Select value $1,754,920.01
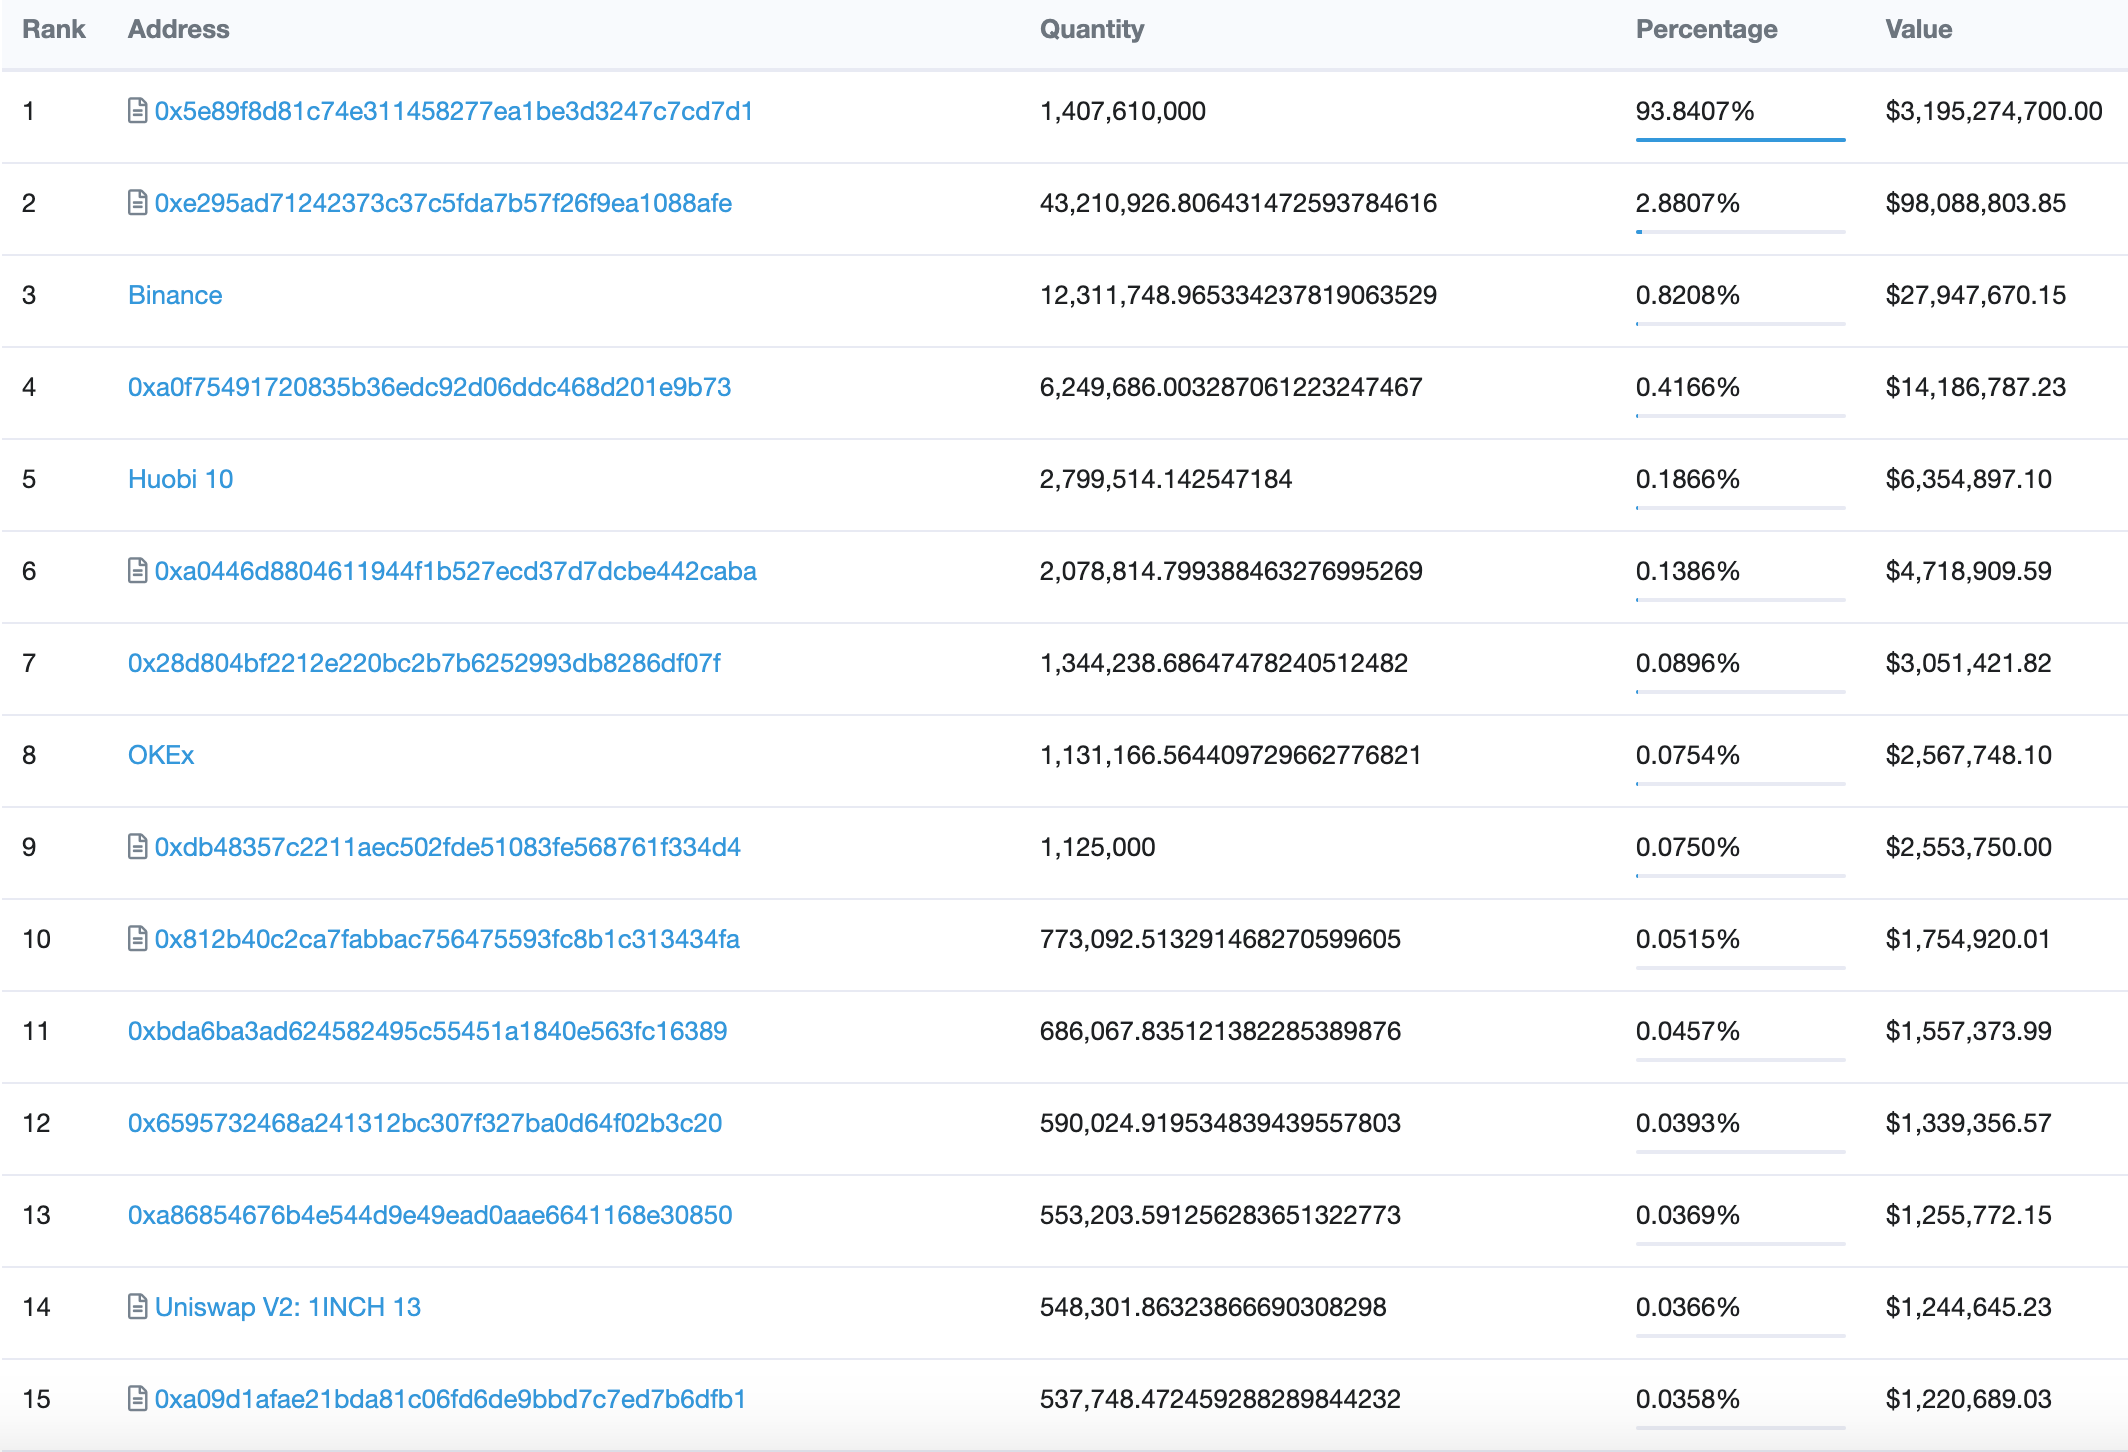The image size is (2128, 1452). click(1969, 939)
